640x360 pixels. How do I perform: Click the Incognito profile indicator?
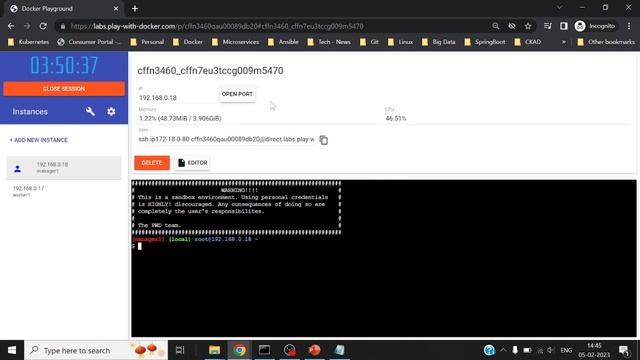tap(595, 26)
